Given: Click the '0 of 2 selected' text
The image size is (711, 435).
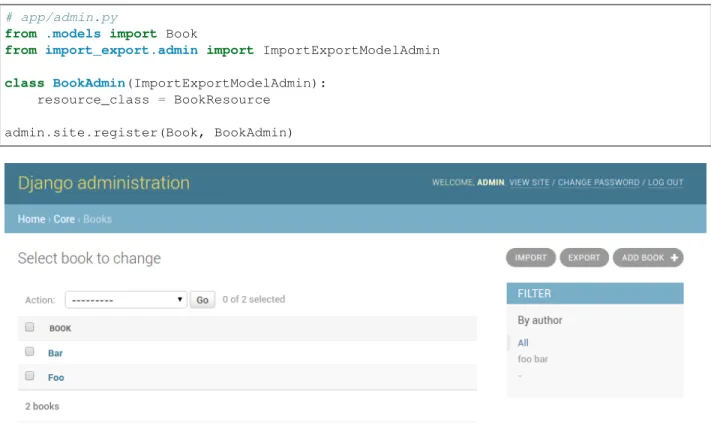Looking at the screenshot, I should pyautogui.click(x=254, y=299).
